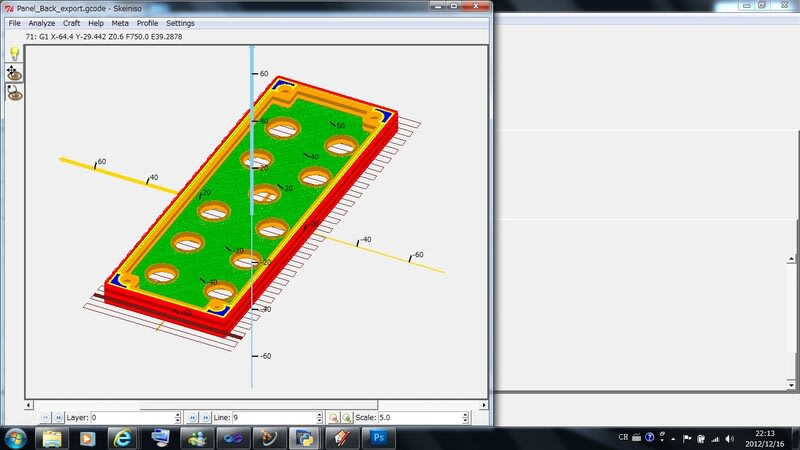Screen dimensions: 800x450
Task: Click the Line spinbox arrows
Action: [x=319, y=418]
